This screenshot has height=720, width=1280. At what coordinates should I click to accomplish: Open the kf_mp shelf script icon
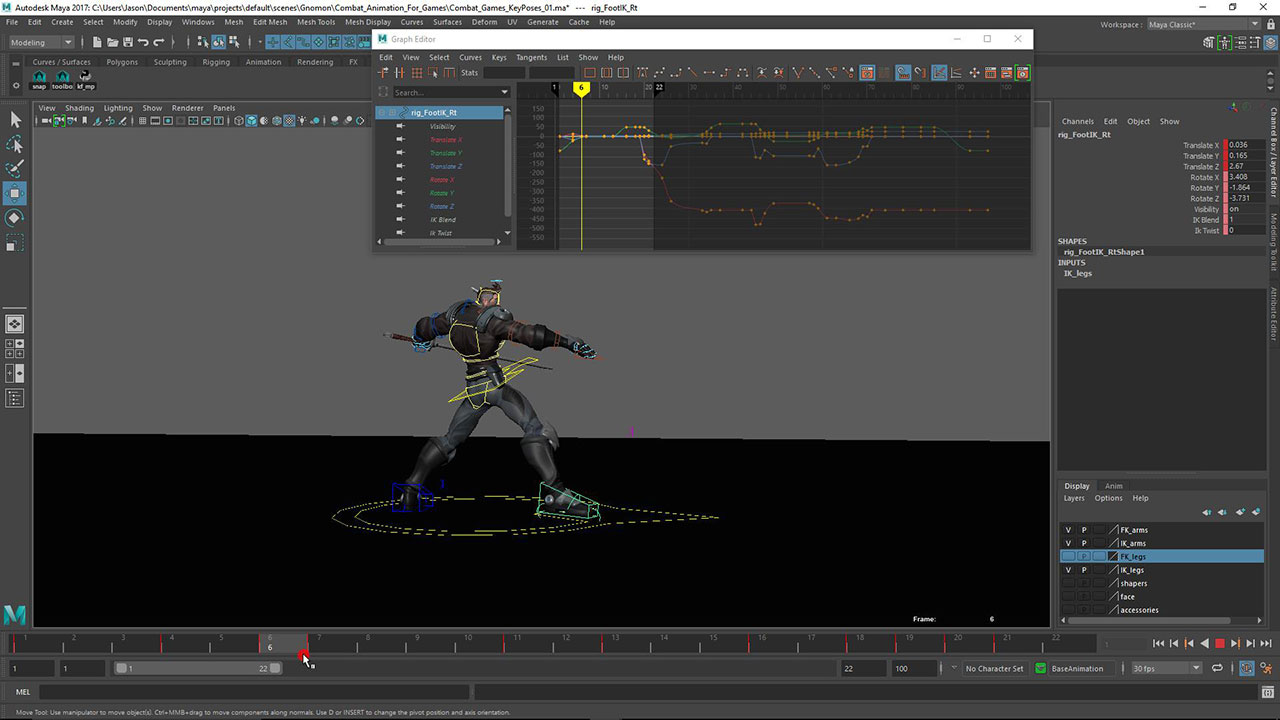(x=86, y=80)
